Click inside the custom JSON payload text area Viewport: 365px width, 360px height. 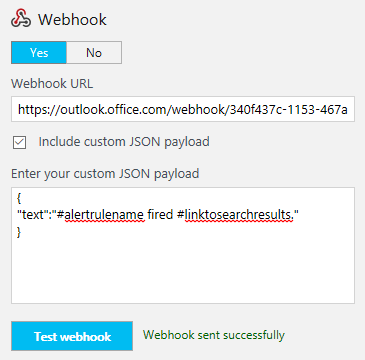[x=183, y=245]
